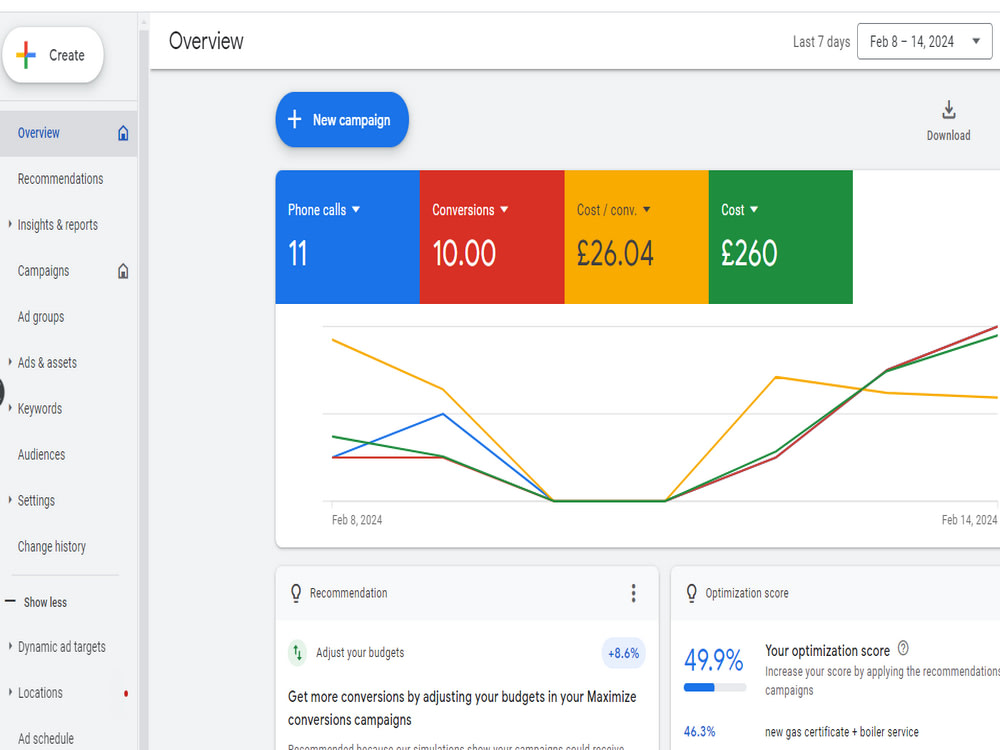Expand the Insights & reports section

click(10, 224)
